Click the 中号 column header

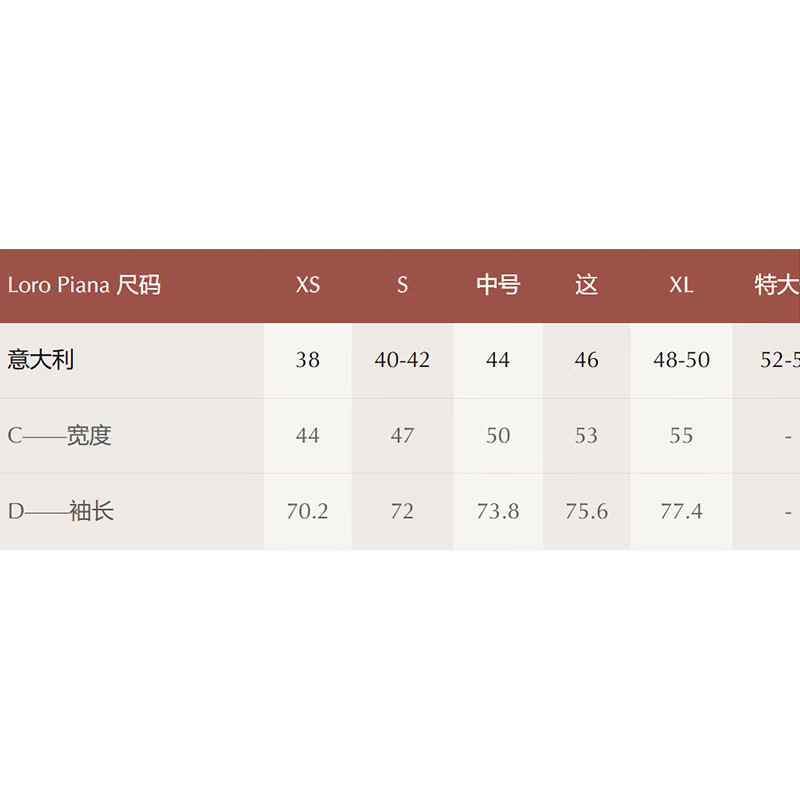pos(498,284)
